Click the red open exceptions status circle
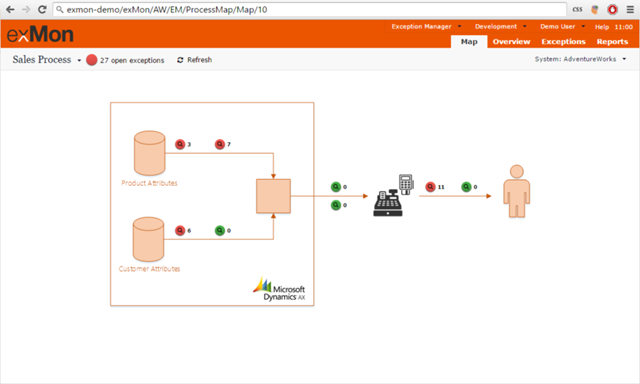This screenshot has width=640, height=384. click(91, 60)
